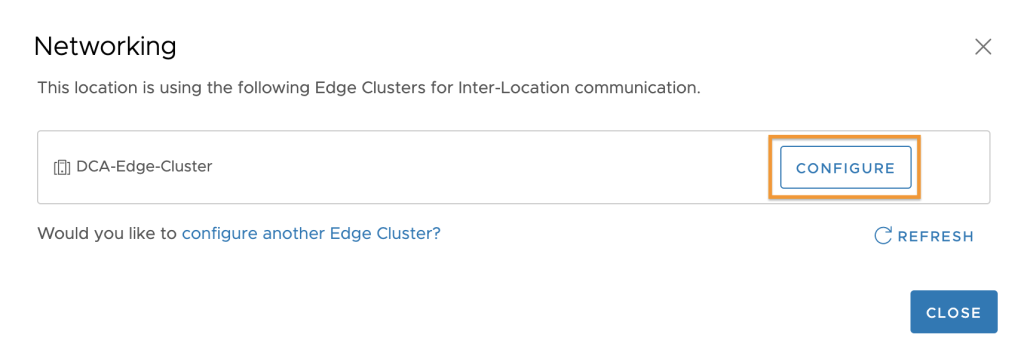Viewport: 1024px width, 362px height.
Task: Close the Networking dialog using top-right X
Action: point(983,46)
